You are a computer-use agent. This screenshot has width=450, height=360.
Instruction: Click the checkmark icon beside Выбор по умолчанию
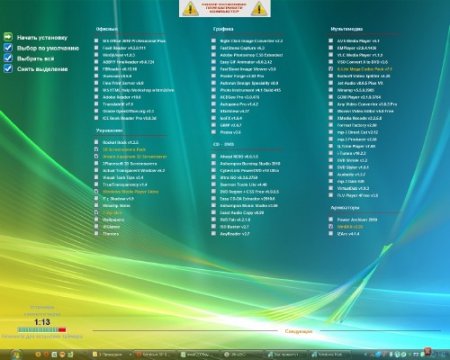[8, 48]
